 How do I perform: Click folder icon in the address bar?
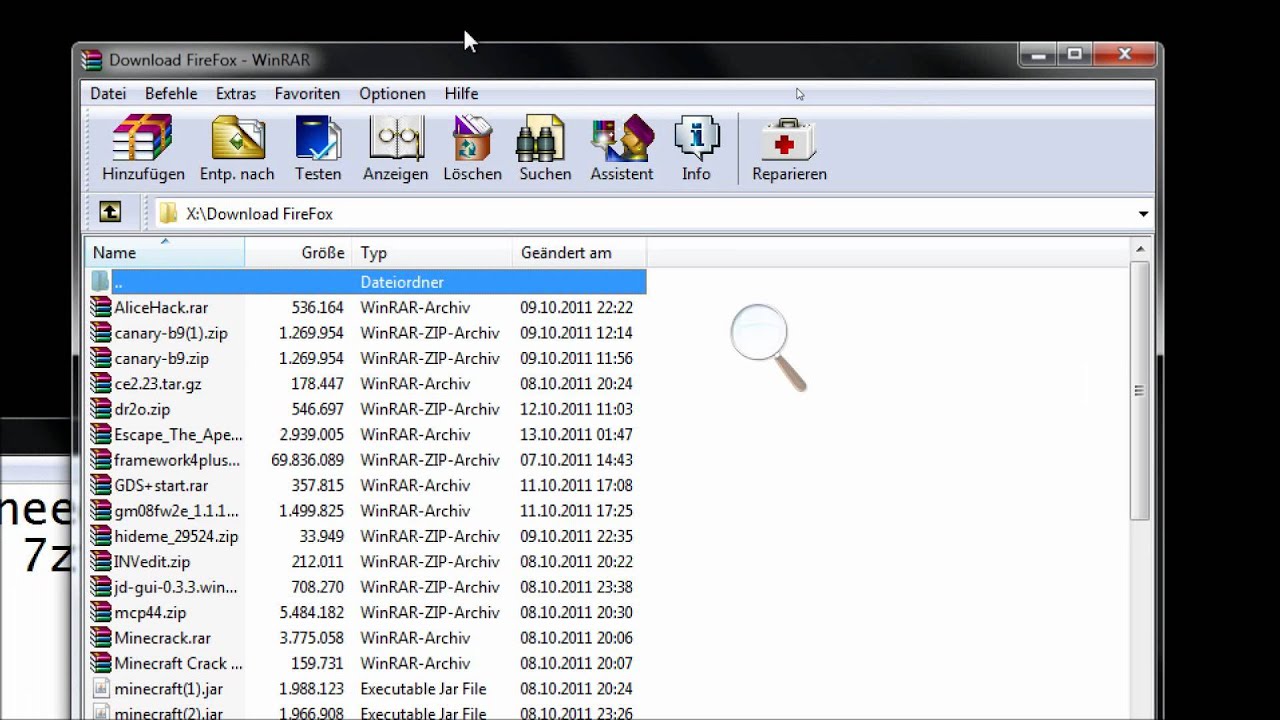(x=168, y=213)
